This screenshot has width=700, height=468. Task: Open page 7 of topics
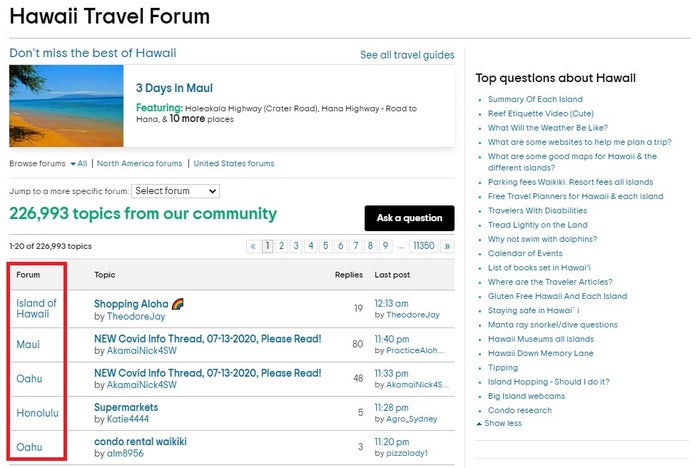356,246
